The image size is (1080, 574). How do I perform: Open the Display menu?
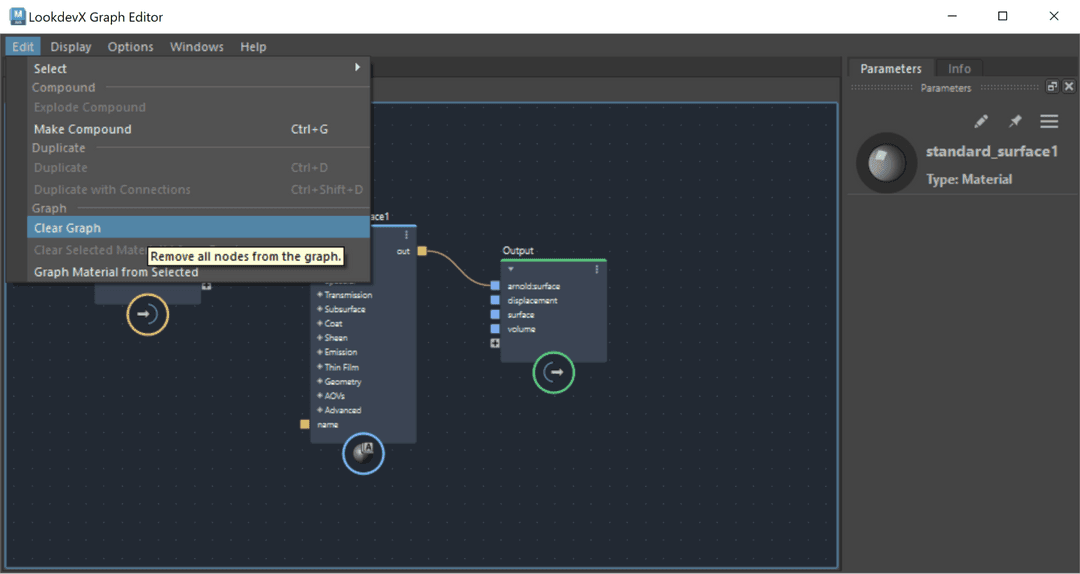71,47
